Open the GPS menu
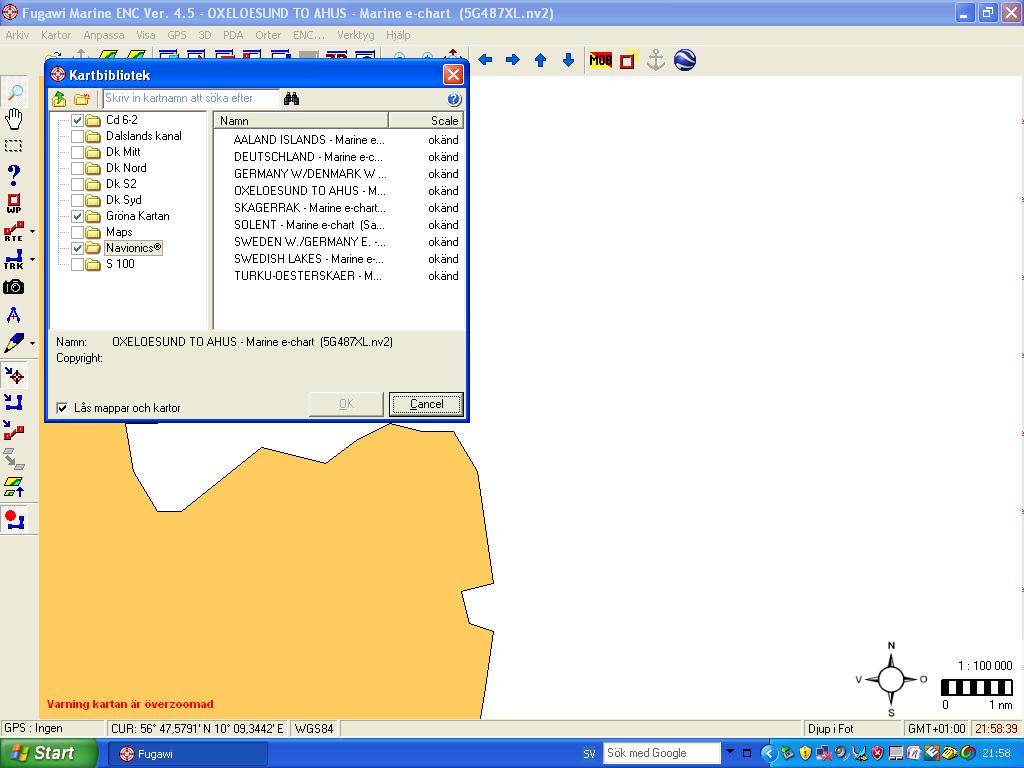The height and width of the screenshot is (768, 1024). tap(176, 35)
